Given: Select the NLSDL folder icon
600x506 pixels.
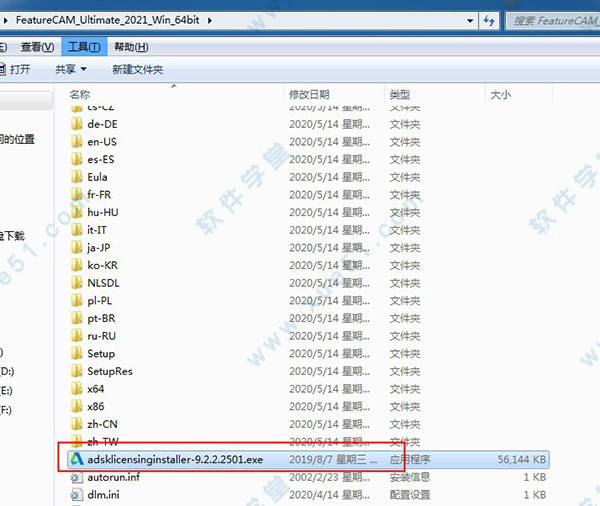Looking at the screenshot, I should pyautogui.click(x=77, y=282).
